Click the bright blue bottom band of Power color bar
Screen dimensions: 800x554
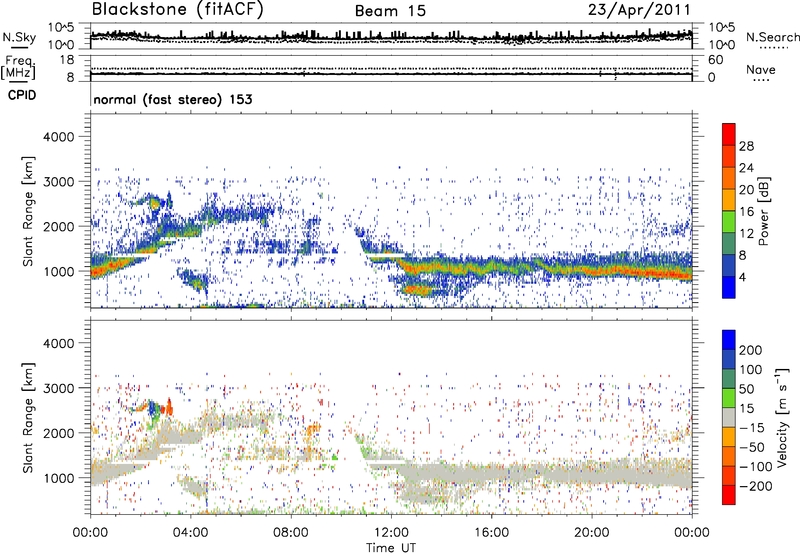(729, 287)
